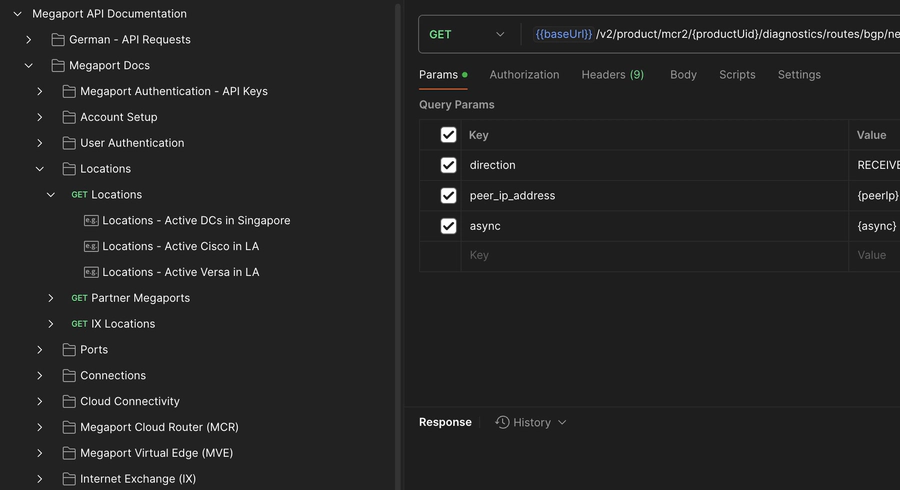
Task: Toggle the async parameter checkbox
Action: [448, 226]
